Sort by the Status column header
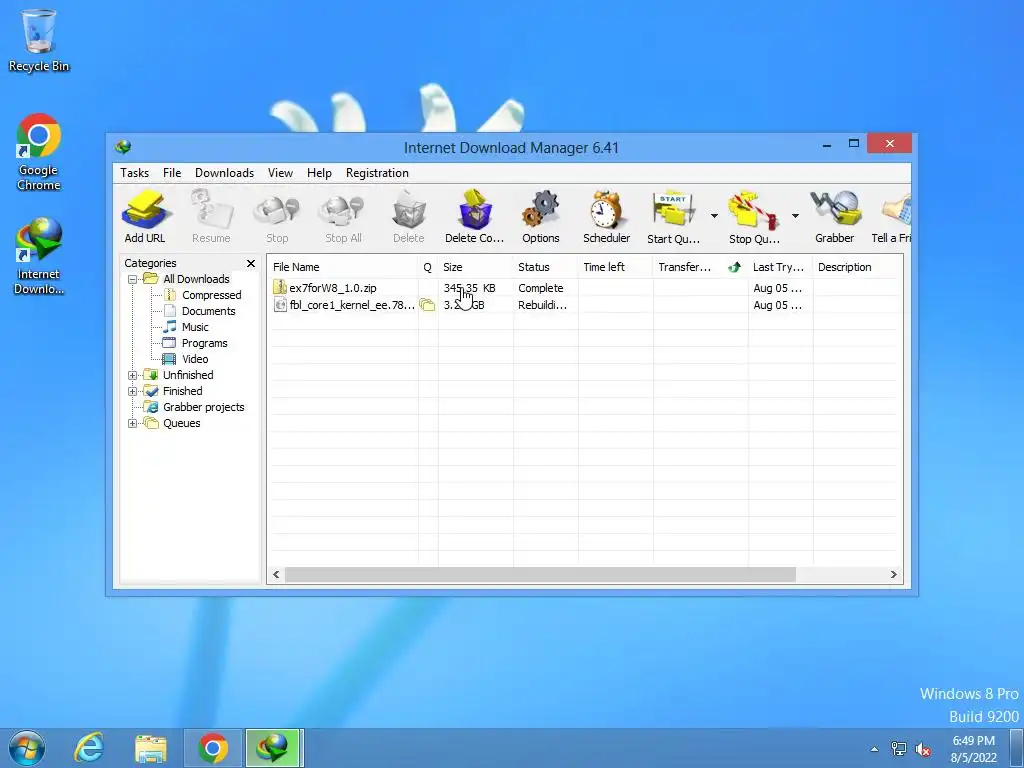 pos(545,267)
